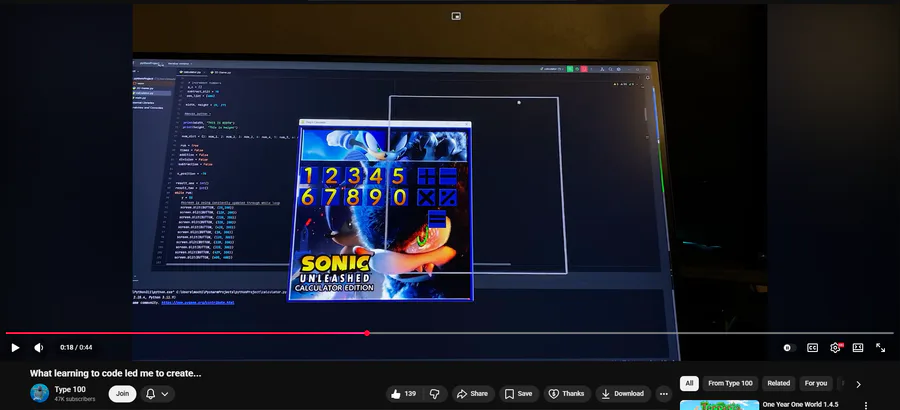Open the Type 100 channel avatar
Viewport: 900px width, 410px height.
coord(40,393)
